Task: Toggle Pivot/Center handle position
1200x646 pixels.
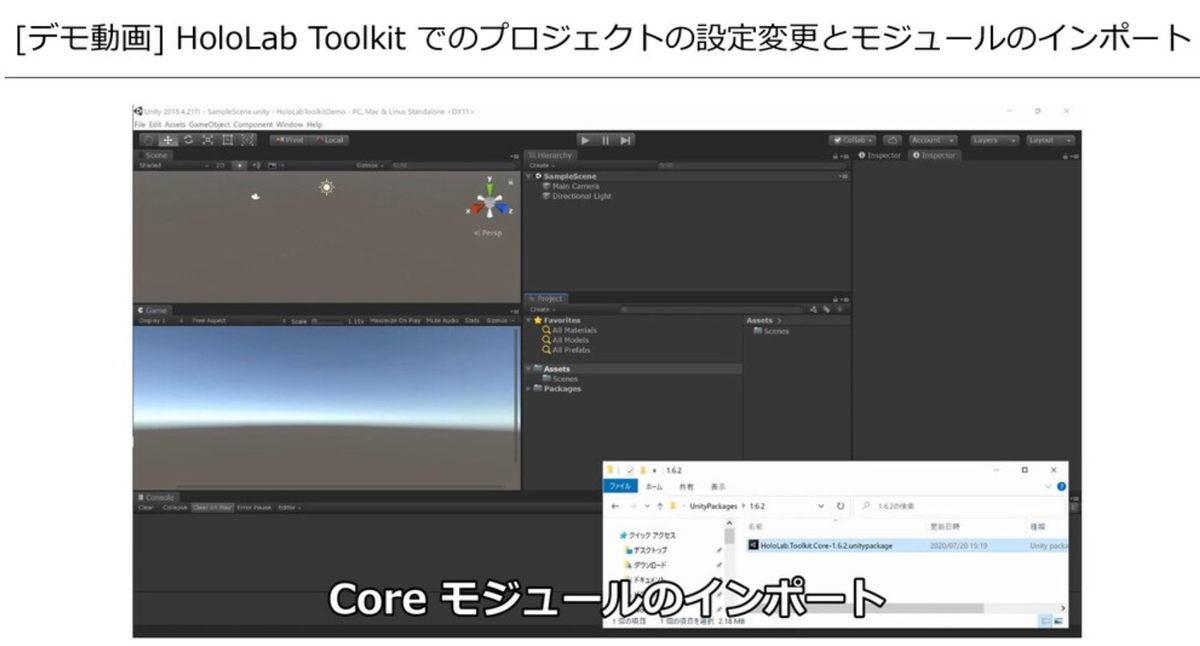Action: 290,140
